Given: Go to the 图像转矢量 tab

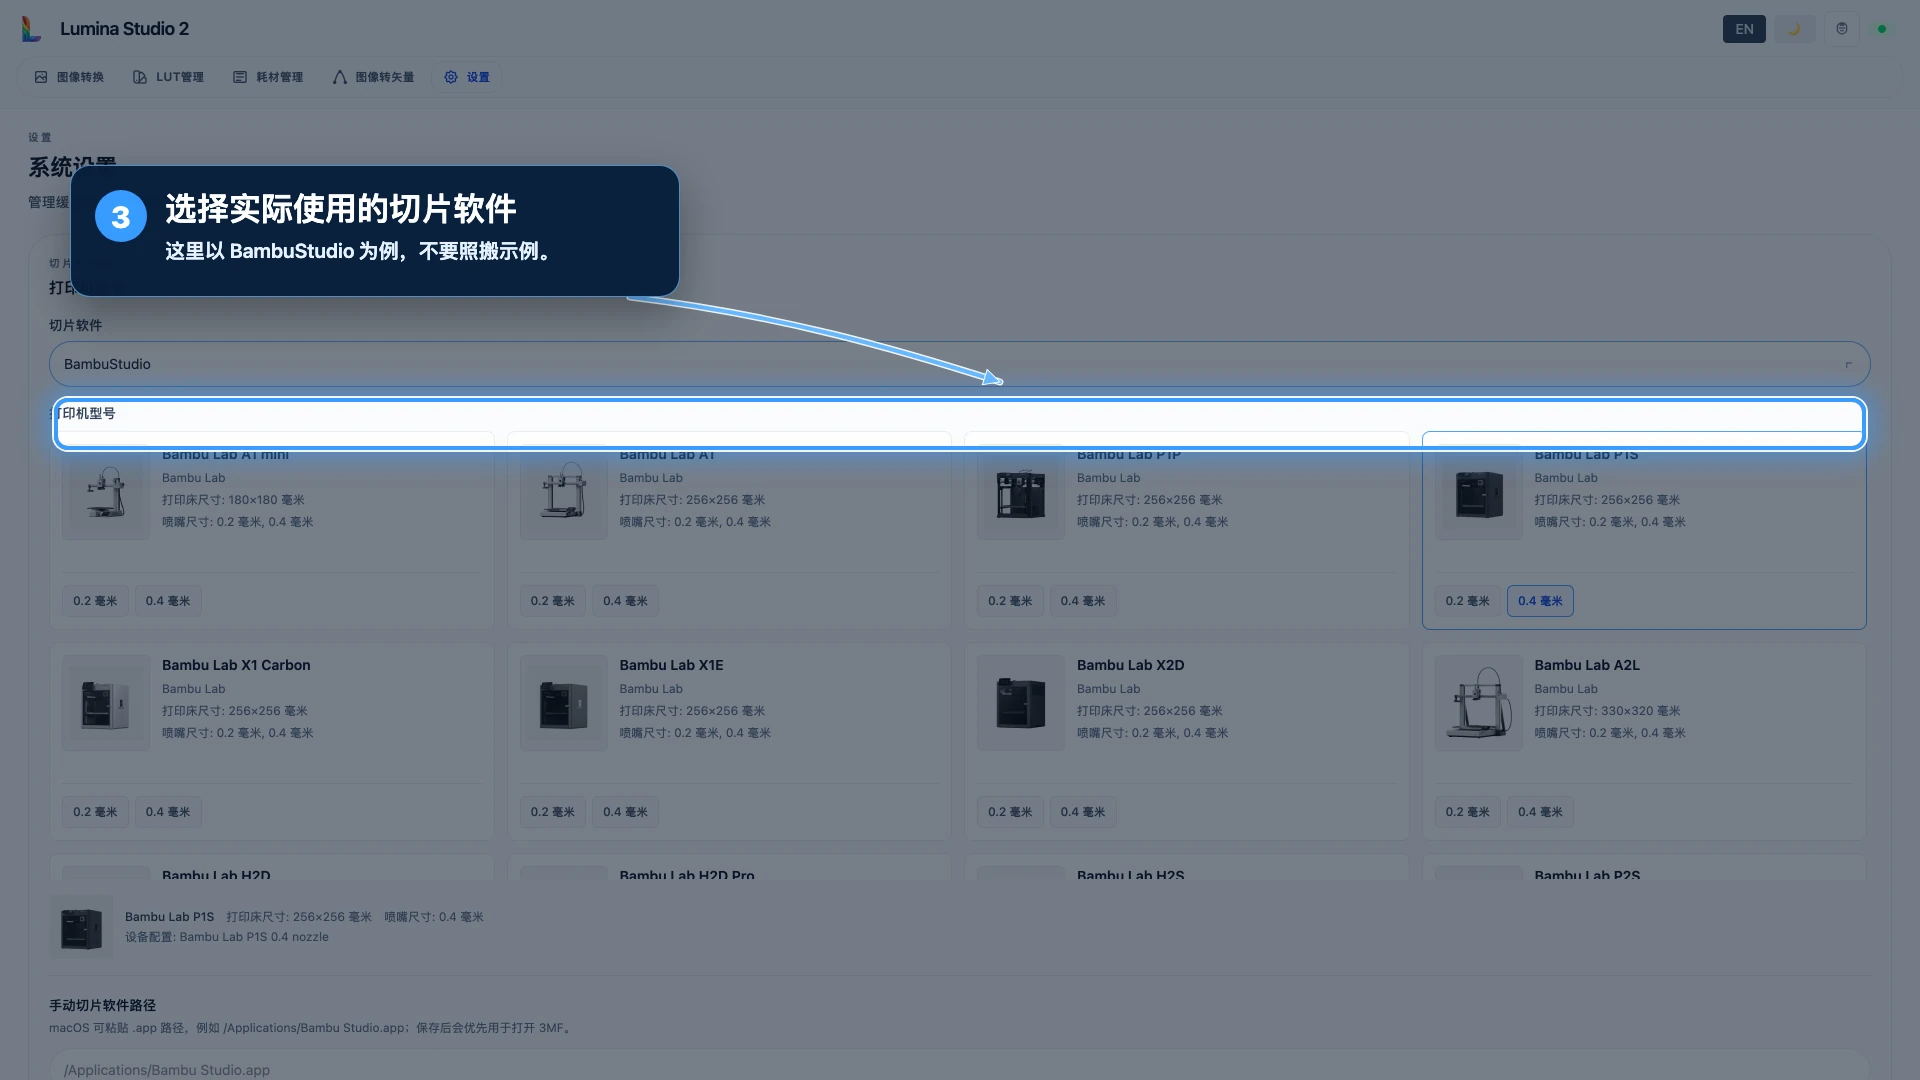Looking at the screenshot, I should click(373, 77).
